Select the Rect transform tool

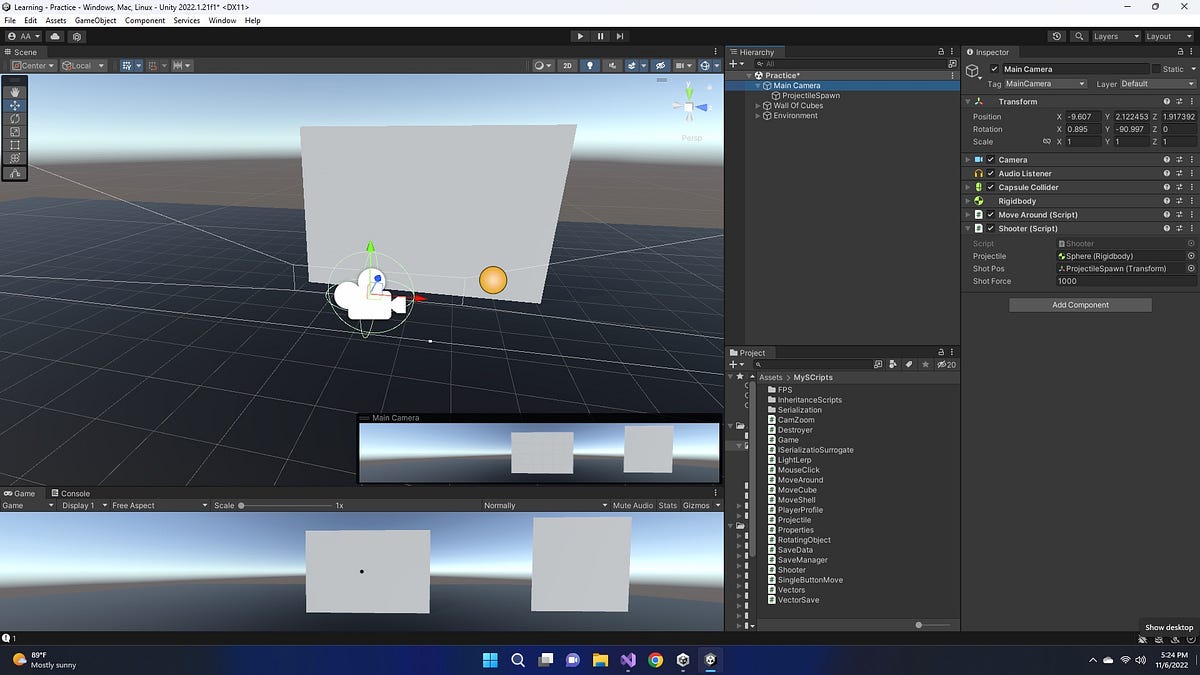coord(14,145)
